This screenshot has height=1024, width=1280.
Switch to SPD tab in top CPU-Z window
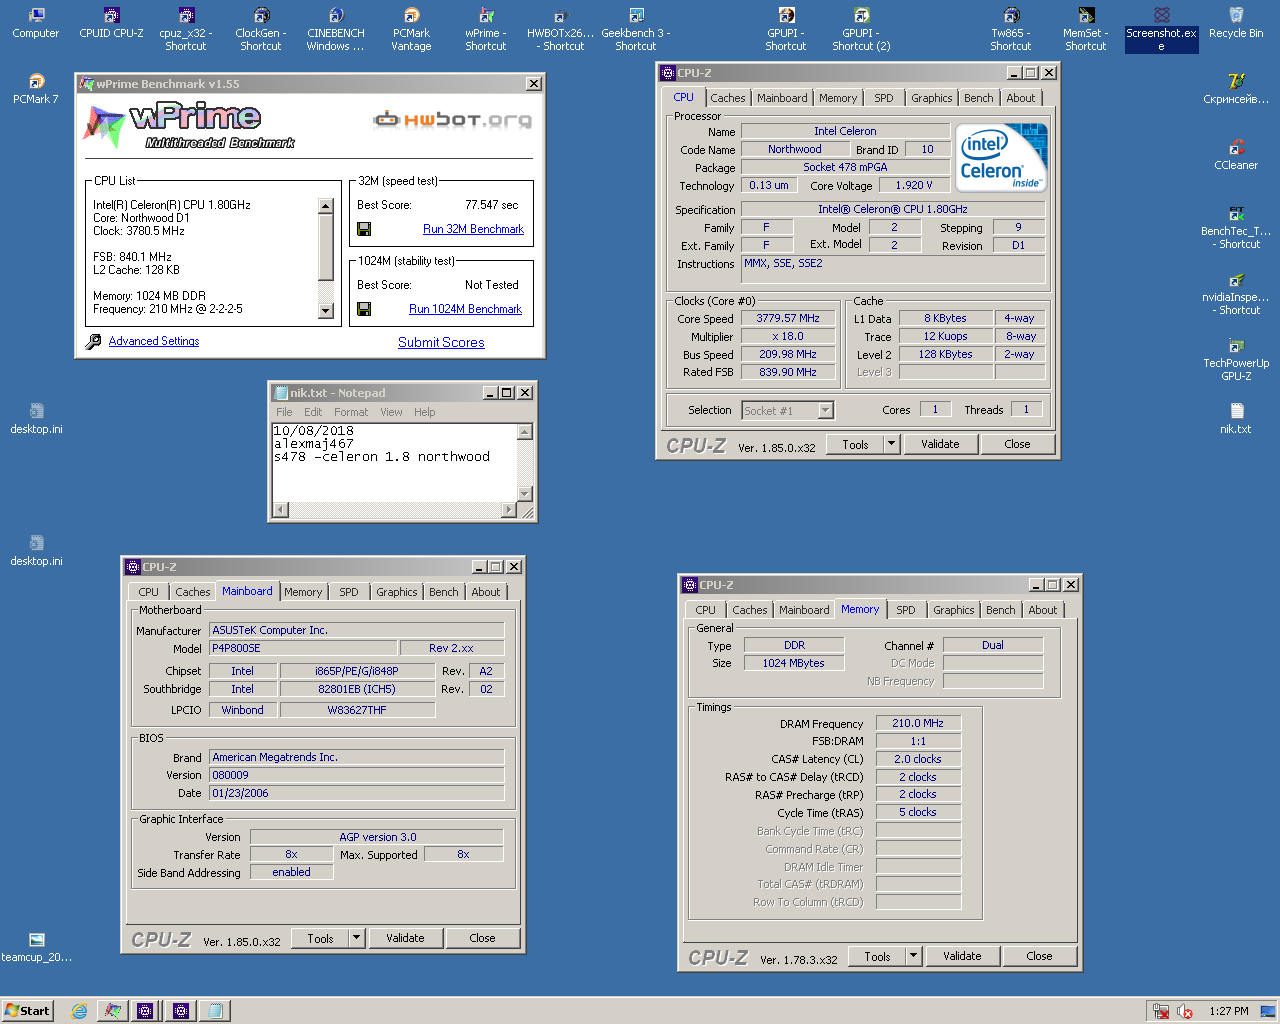(x=884, y=98)
